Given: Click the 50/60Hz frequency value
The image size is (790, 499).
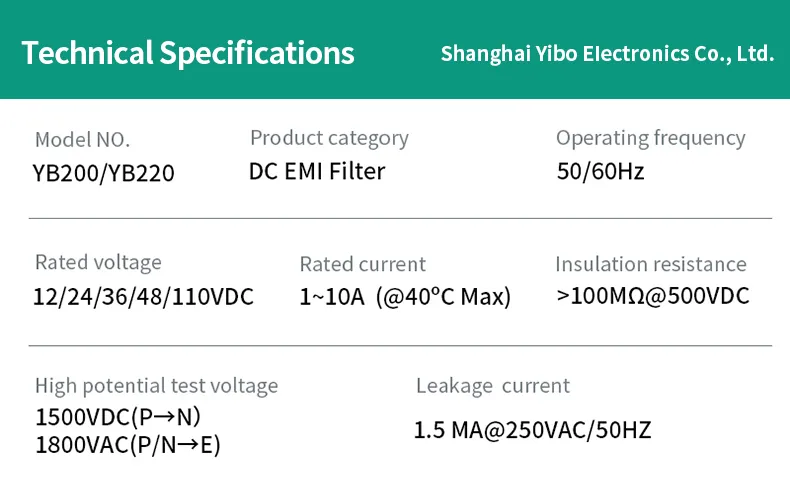Looking at the screenshot, I should coord(600,171).
